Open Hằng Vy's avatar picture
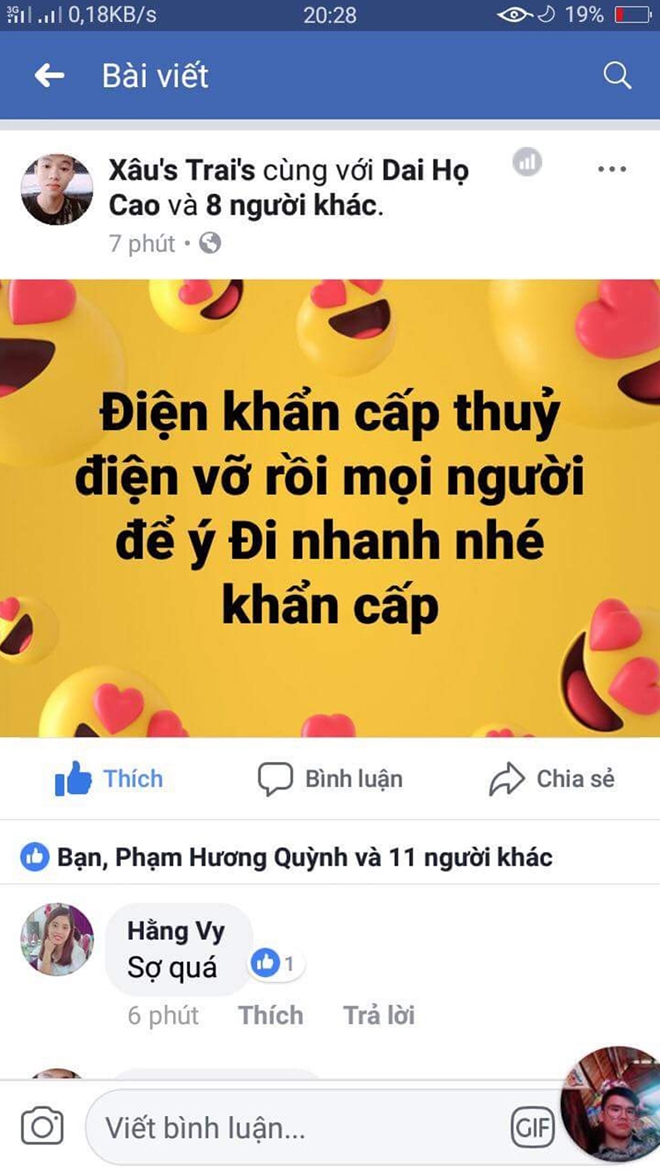The width and height of the screenshot is (660, 1173). 57,940
